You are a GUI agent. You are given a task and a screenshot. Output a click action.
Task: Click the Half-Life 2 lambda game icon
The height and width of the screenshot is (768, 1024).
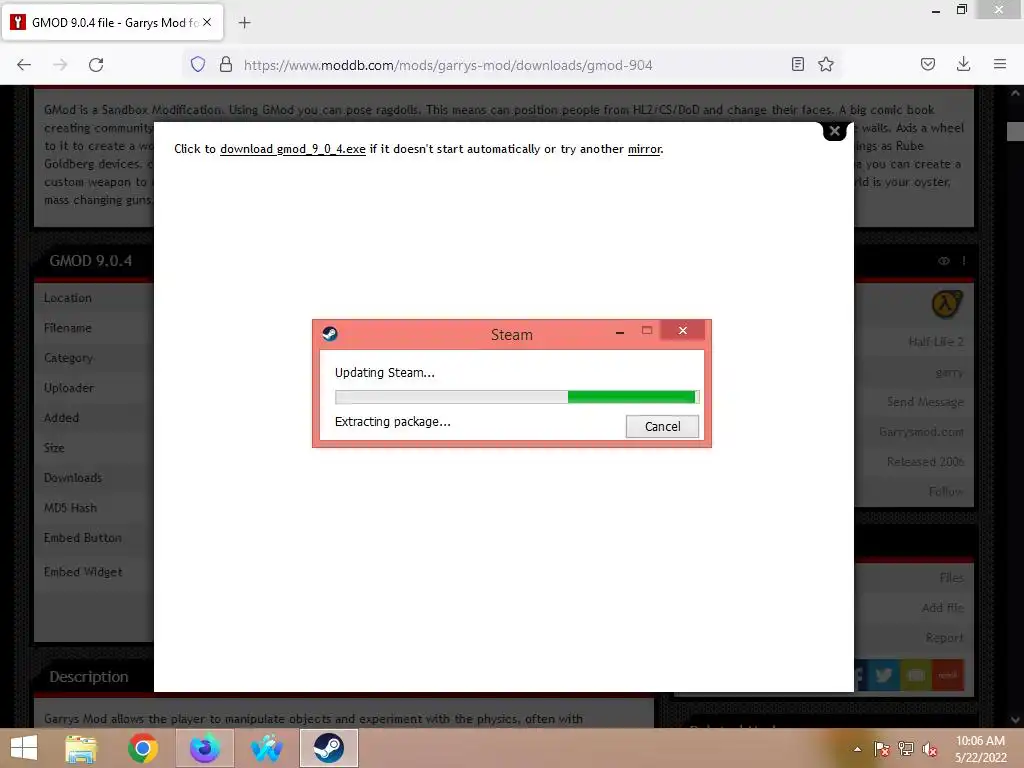point(946,304)
